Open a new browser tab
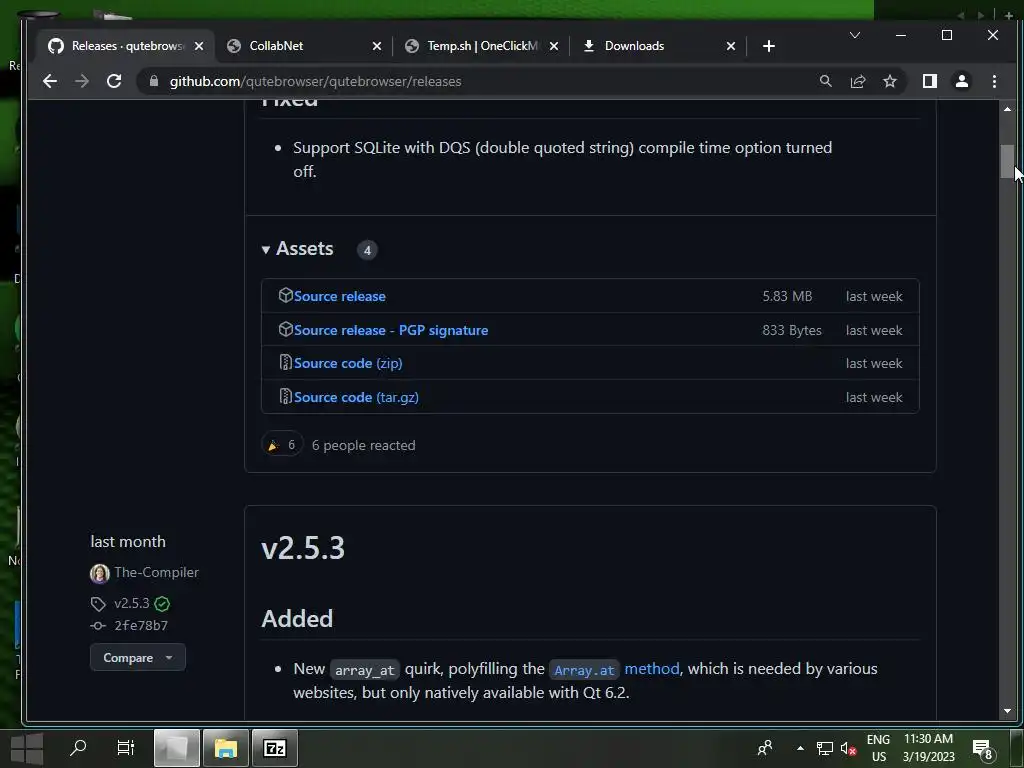 tap(769, 46)
